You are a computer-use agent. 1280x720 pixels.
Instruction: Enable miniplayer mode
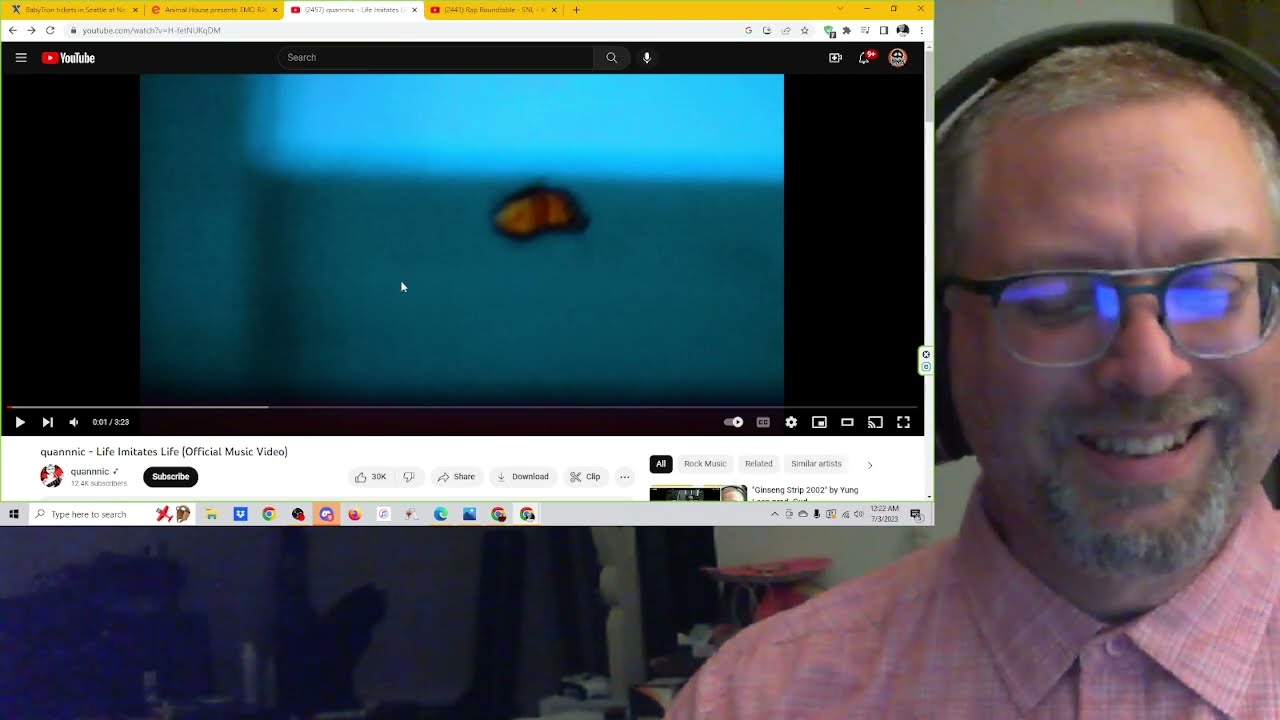tap(819, 422)
